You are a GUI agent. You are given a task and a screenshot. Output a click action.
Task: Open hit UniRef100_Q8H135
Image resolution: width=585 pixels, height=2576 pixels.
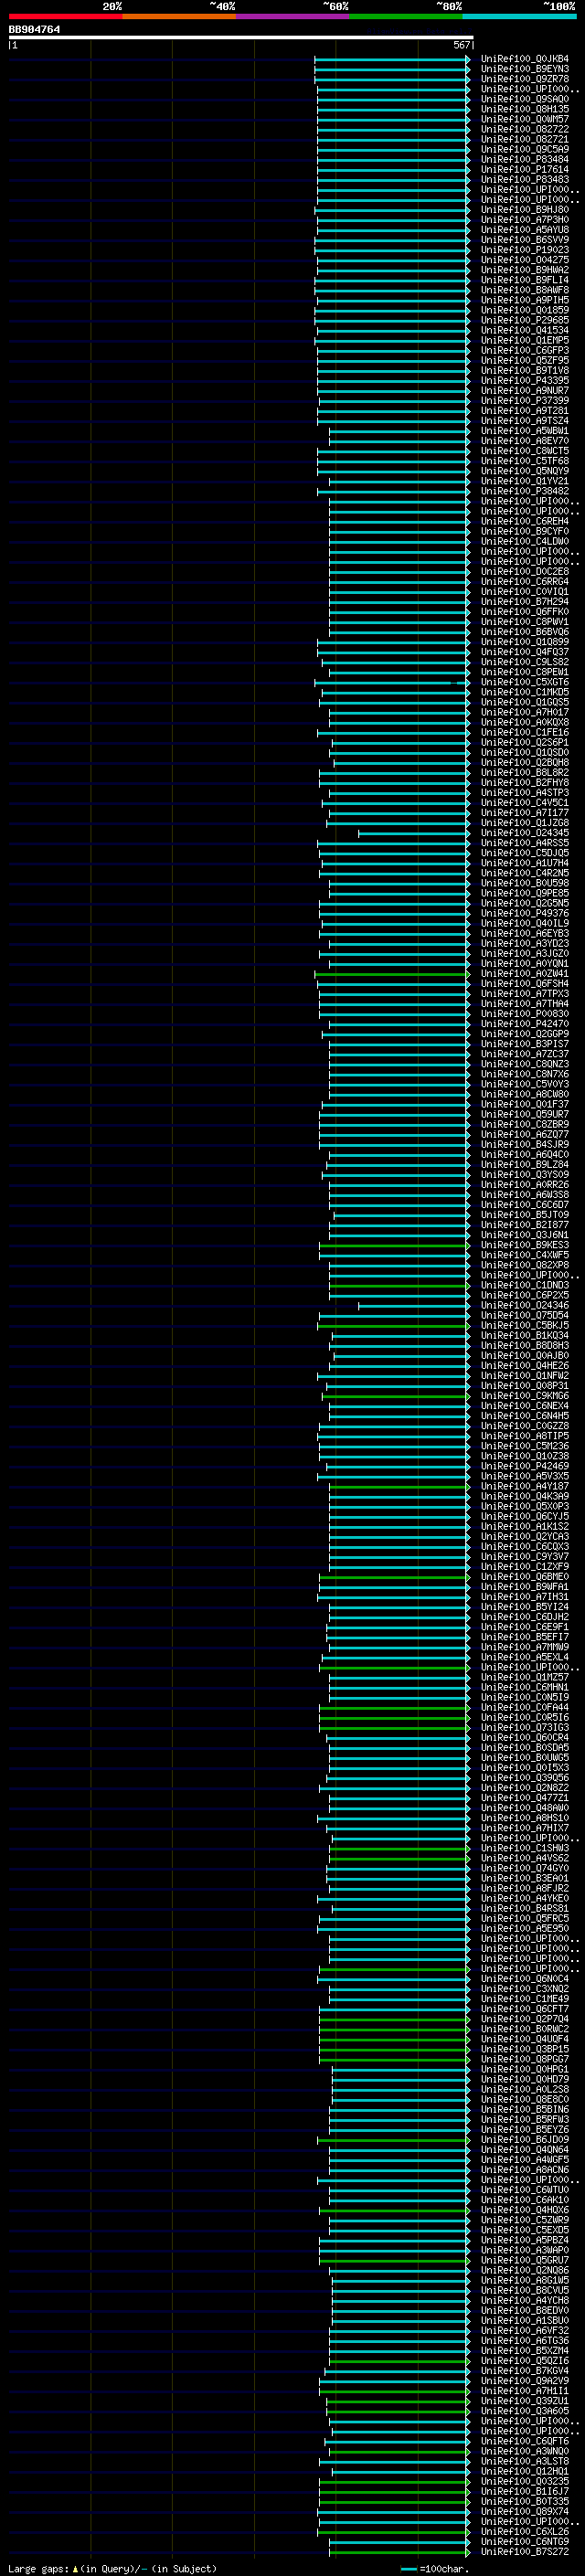tap(525, 109)
